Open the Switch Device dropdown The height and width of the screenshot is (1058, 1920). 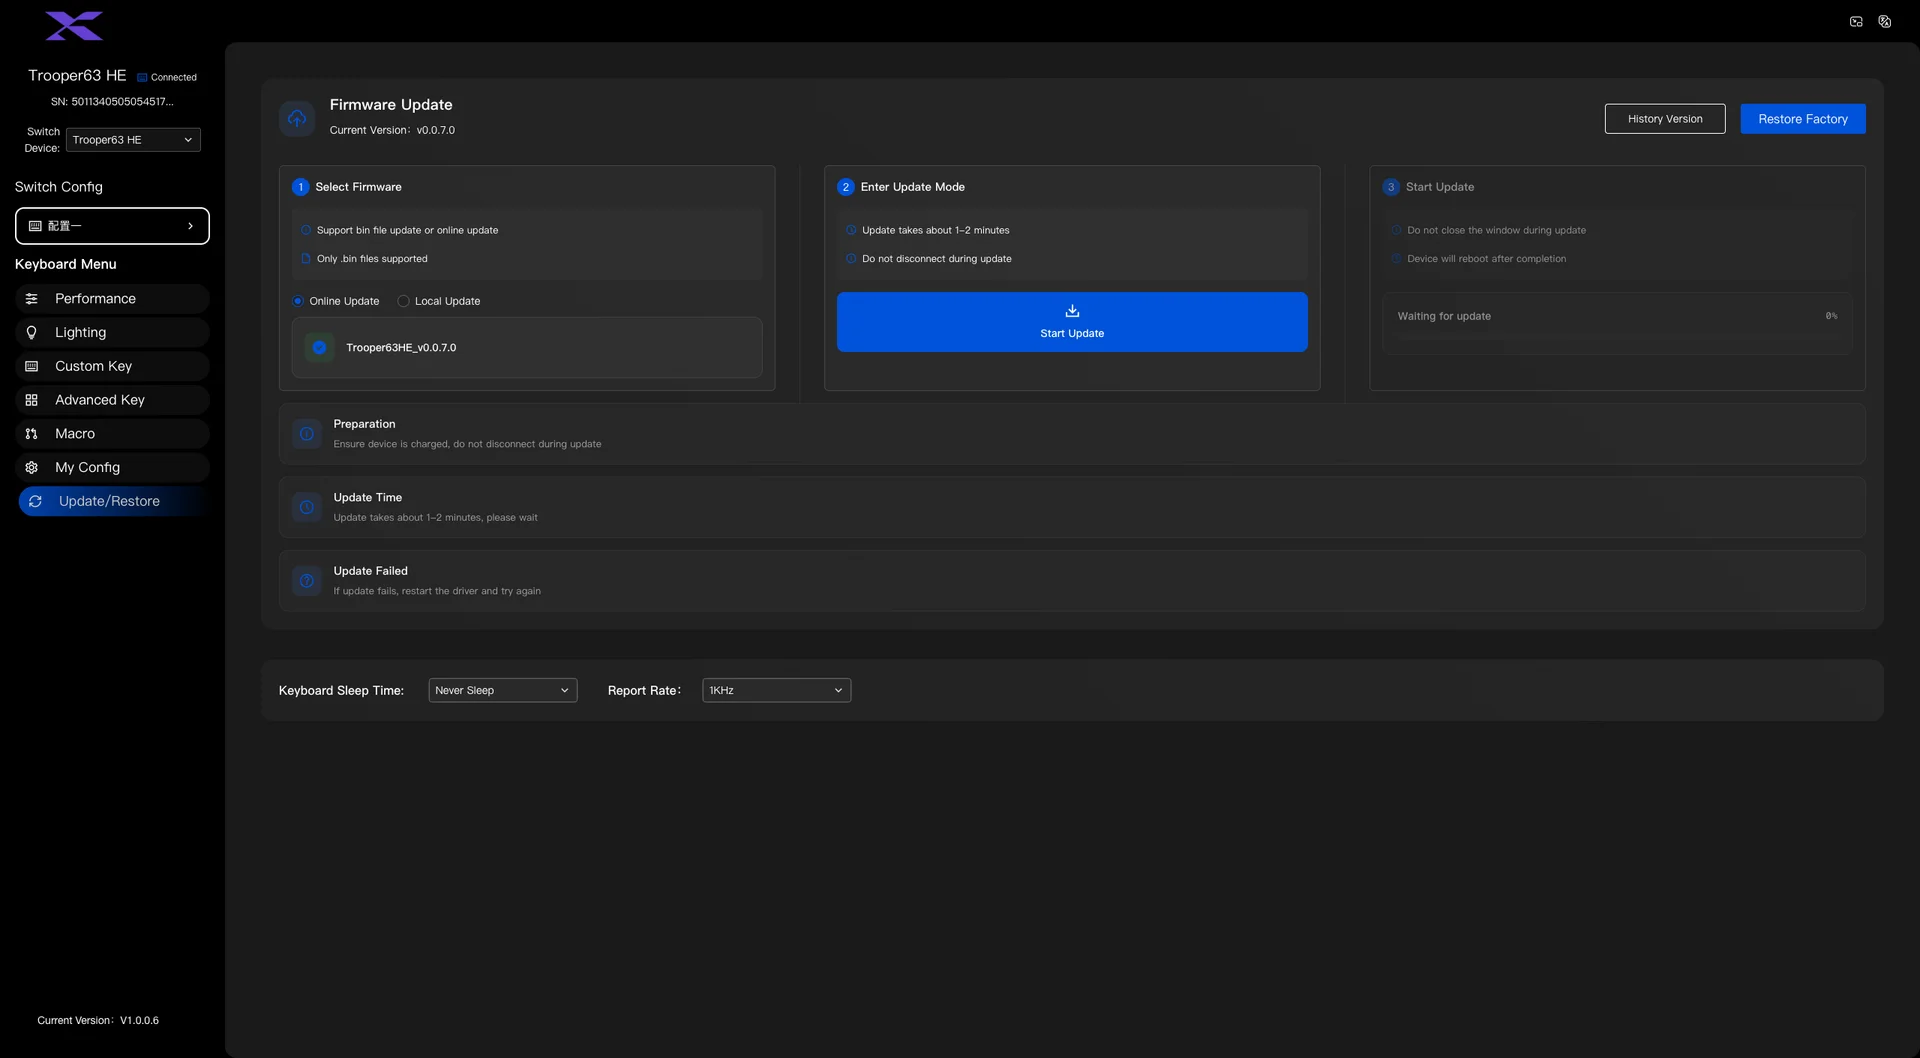[133, 140]
